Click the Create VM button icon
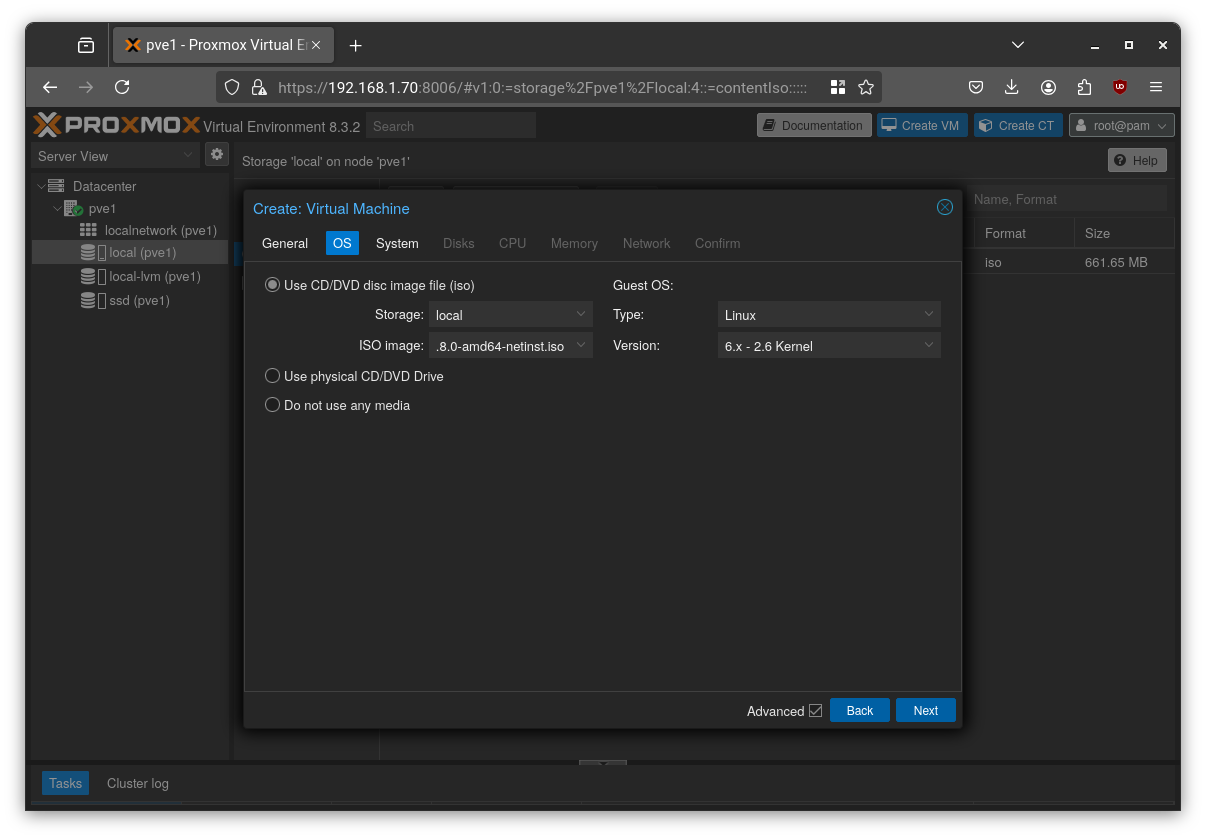Viewport: 1206px width, 839px height. [887, 125]
